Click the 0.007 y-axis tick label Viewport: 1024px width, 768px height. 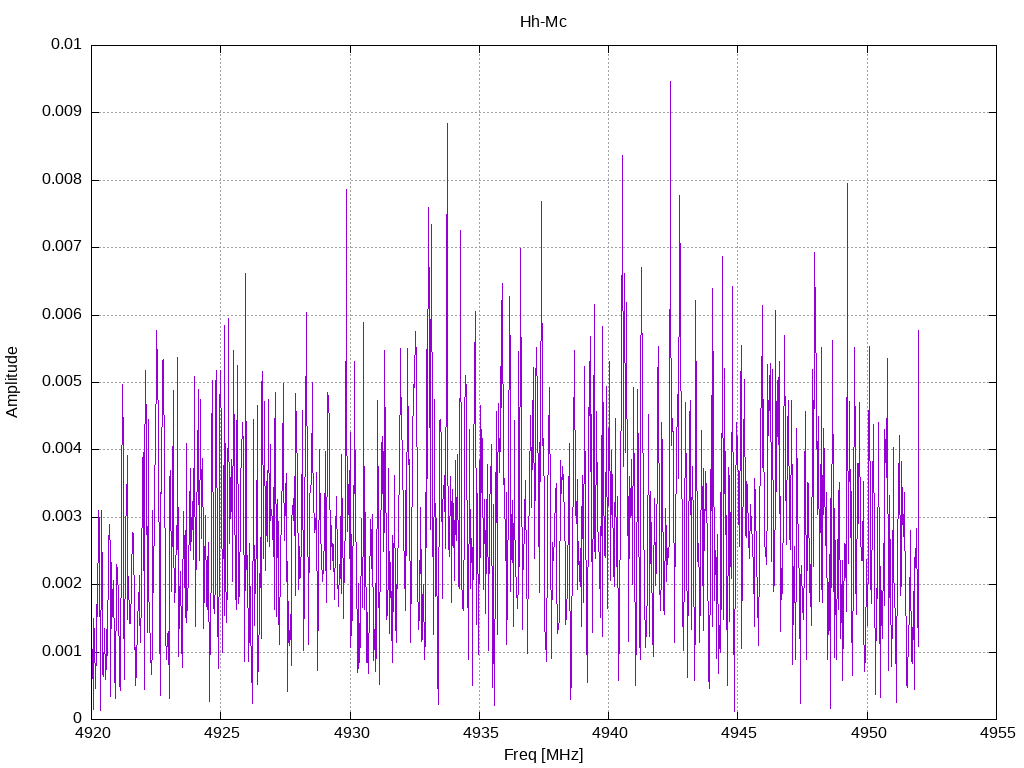[61, 246]
